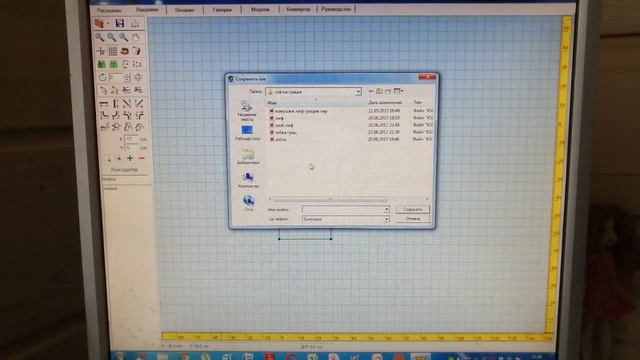This screenshot has width=640, height=360.
Task: Click the Network (Сеть) sidebar icon
Action: pyautogui.click(x=248, y=203)
